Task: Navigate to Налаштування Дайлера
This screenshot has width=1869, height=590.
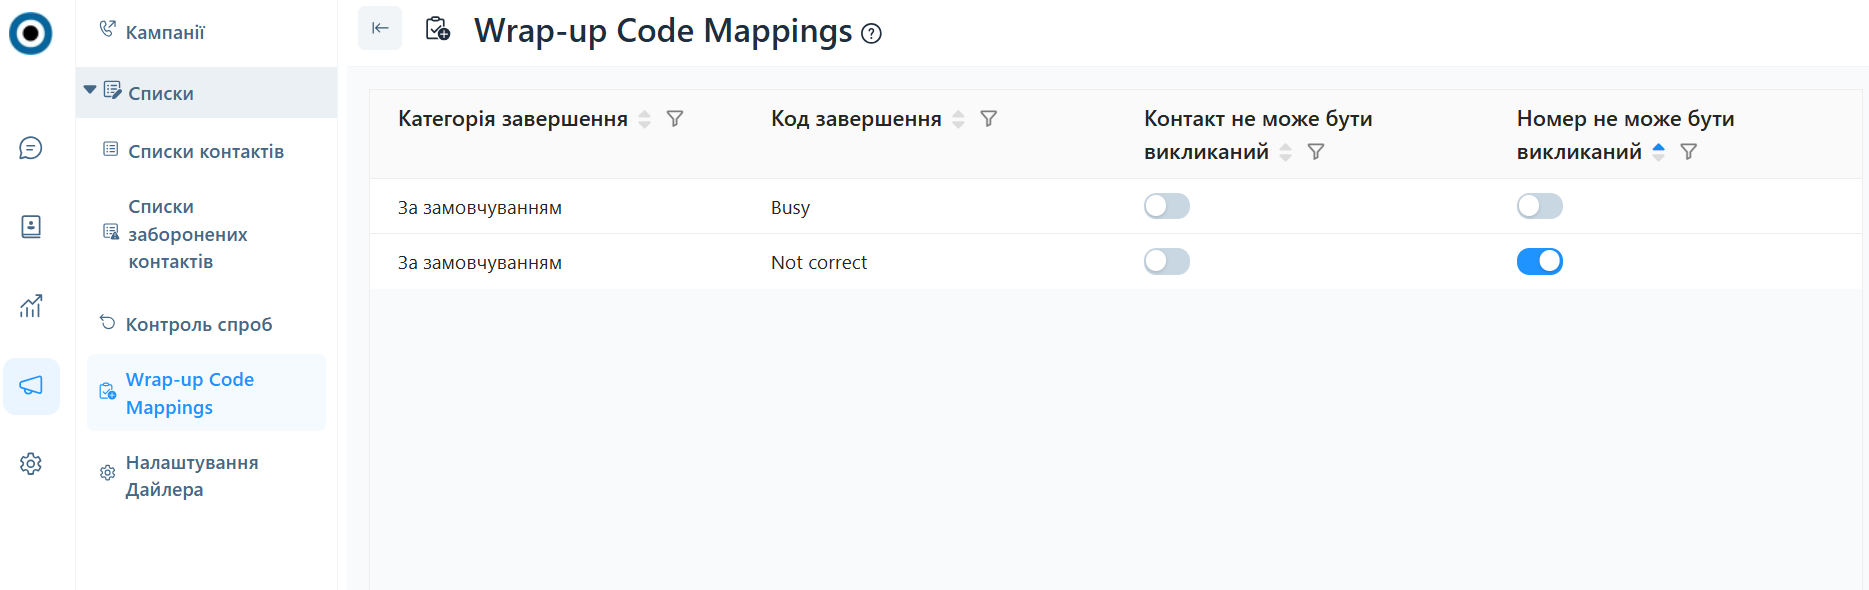Action: [x=191, y=476]
